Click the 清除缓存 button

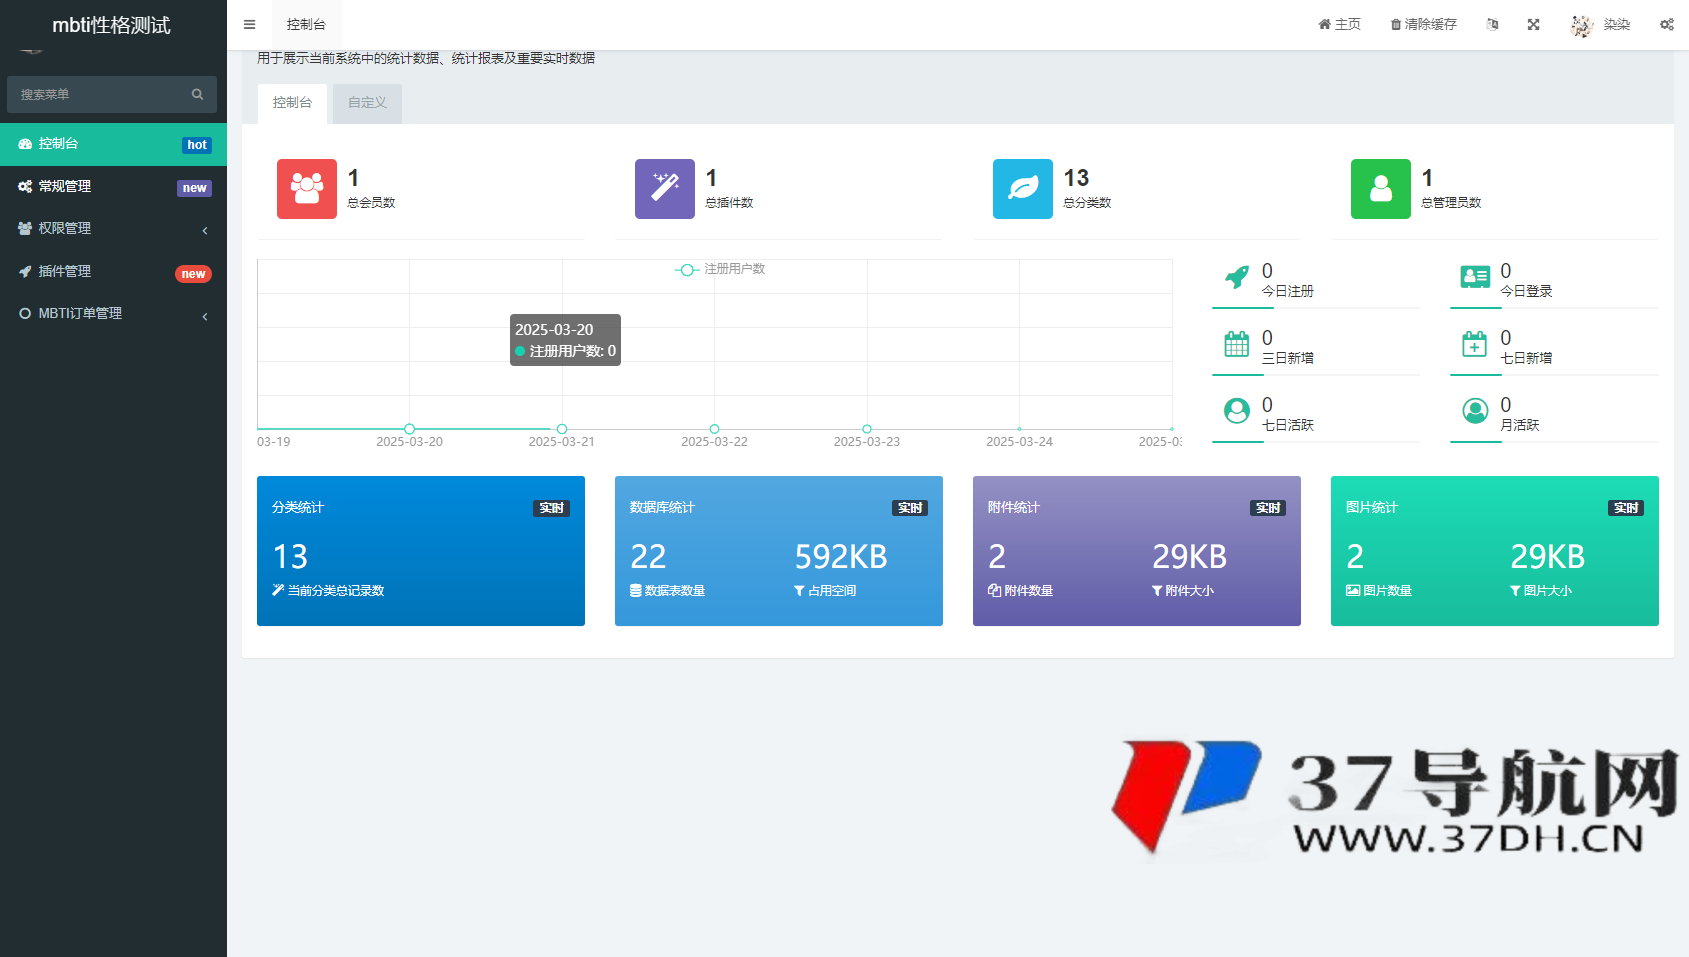point(1423,25)
